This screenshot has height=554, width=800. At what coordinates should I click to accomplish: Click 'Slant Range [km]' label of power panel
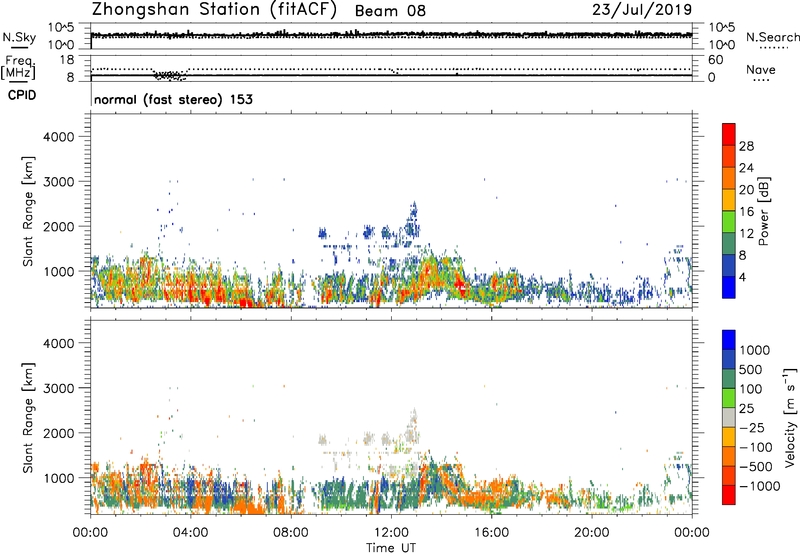pos(28,211)
